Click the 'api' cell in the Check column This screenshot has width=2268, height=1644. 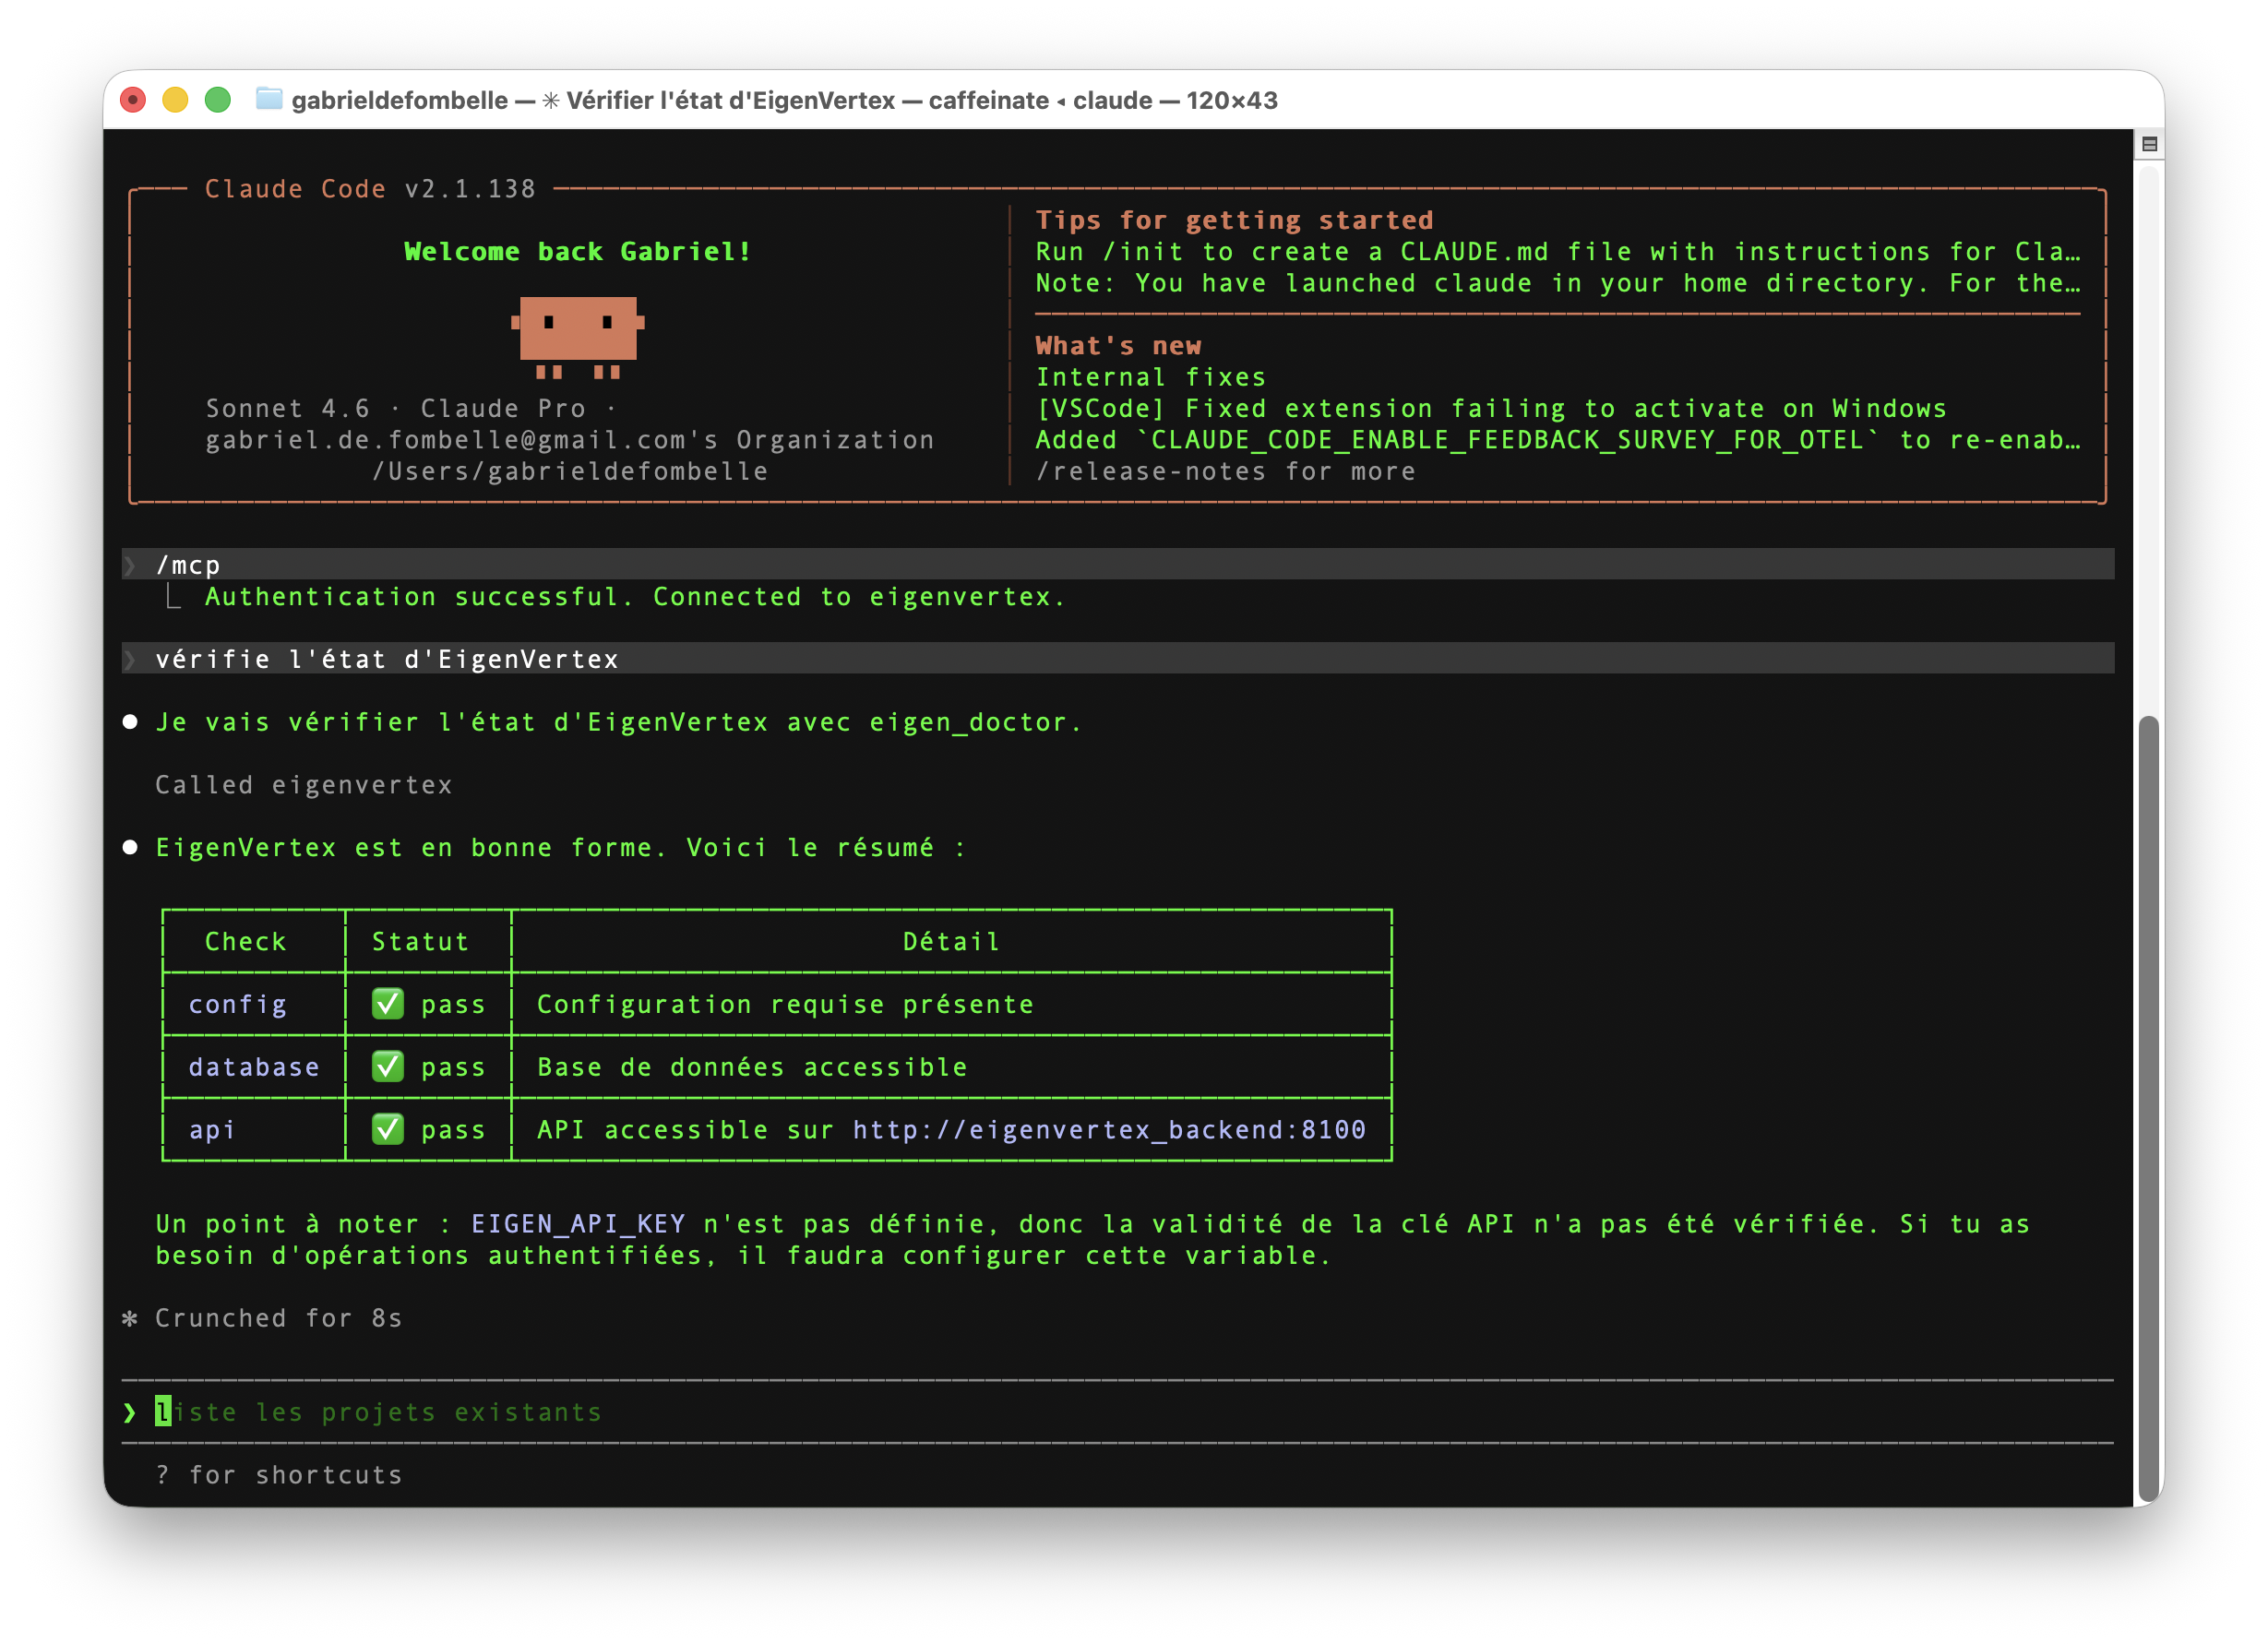[212, 1130]
